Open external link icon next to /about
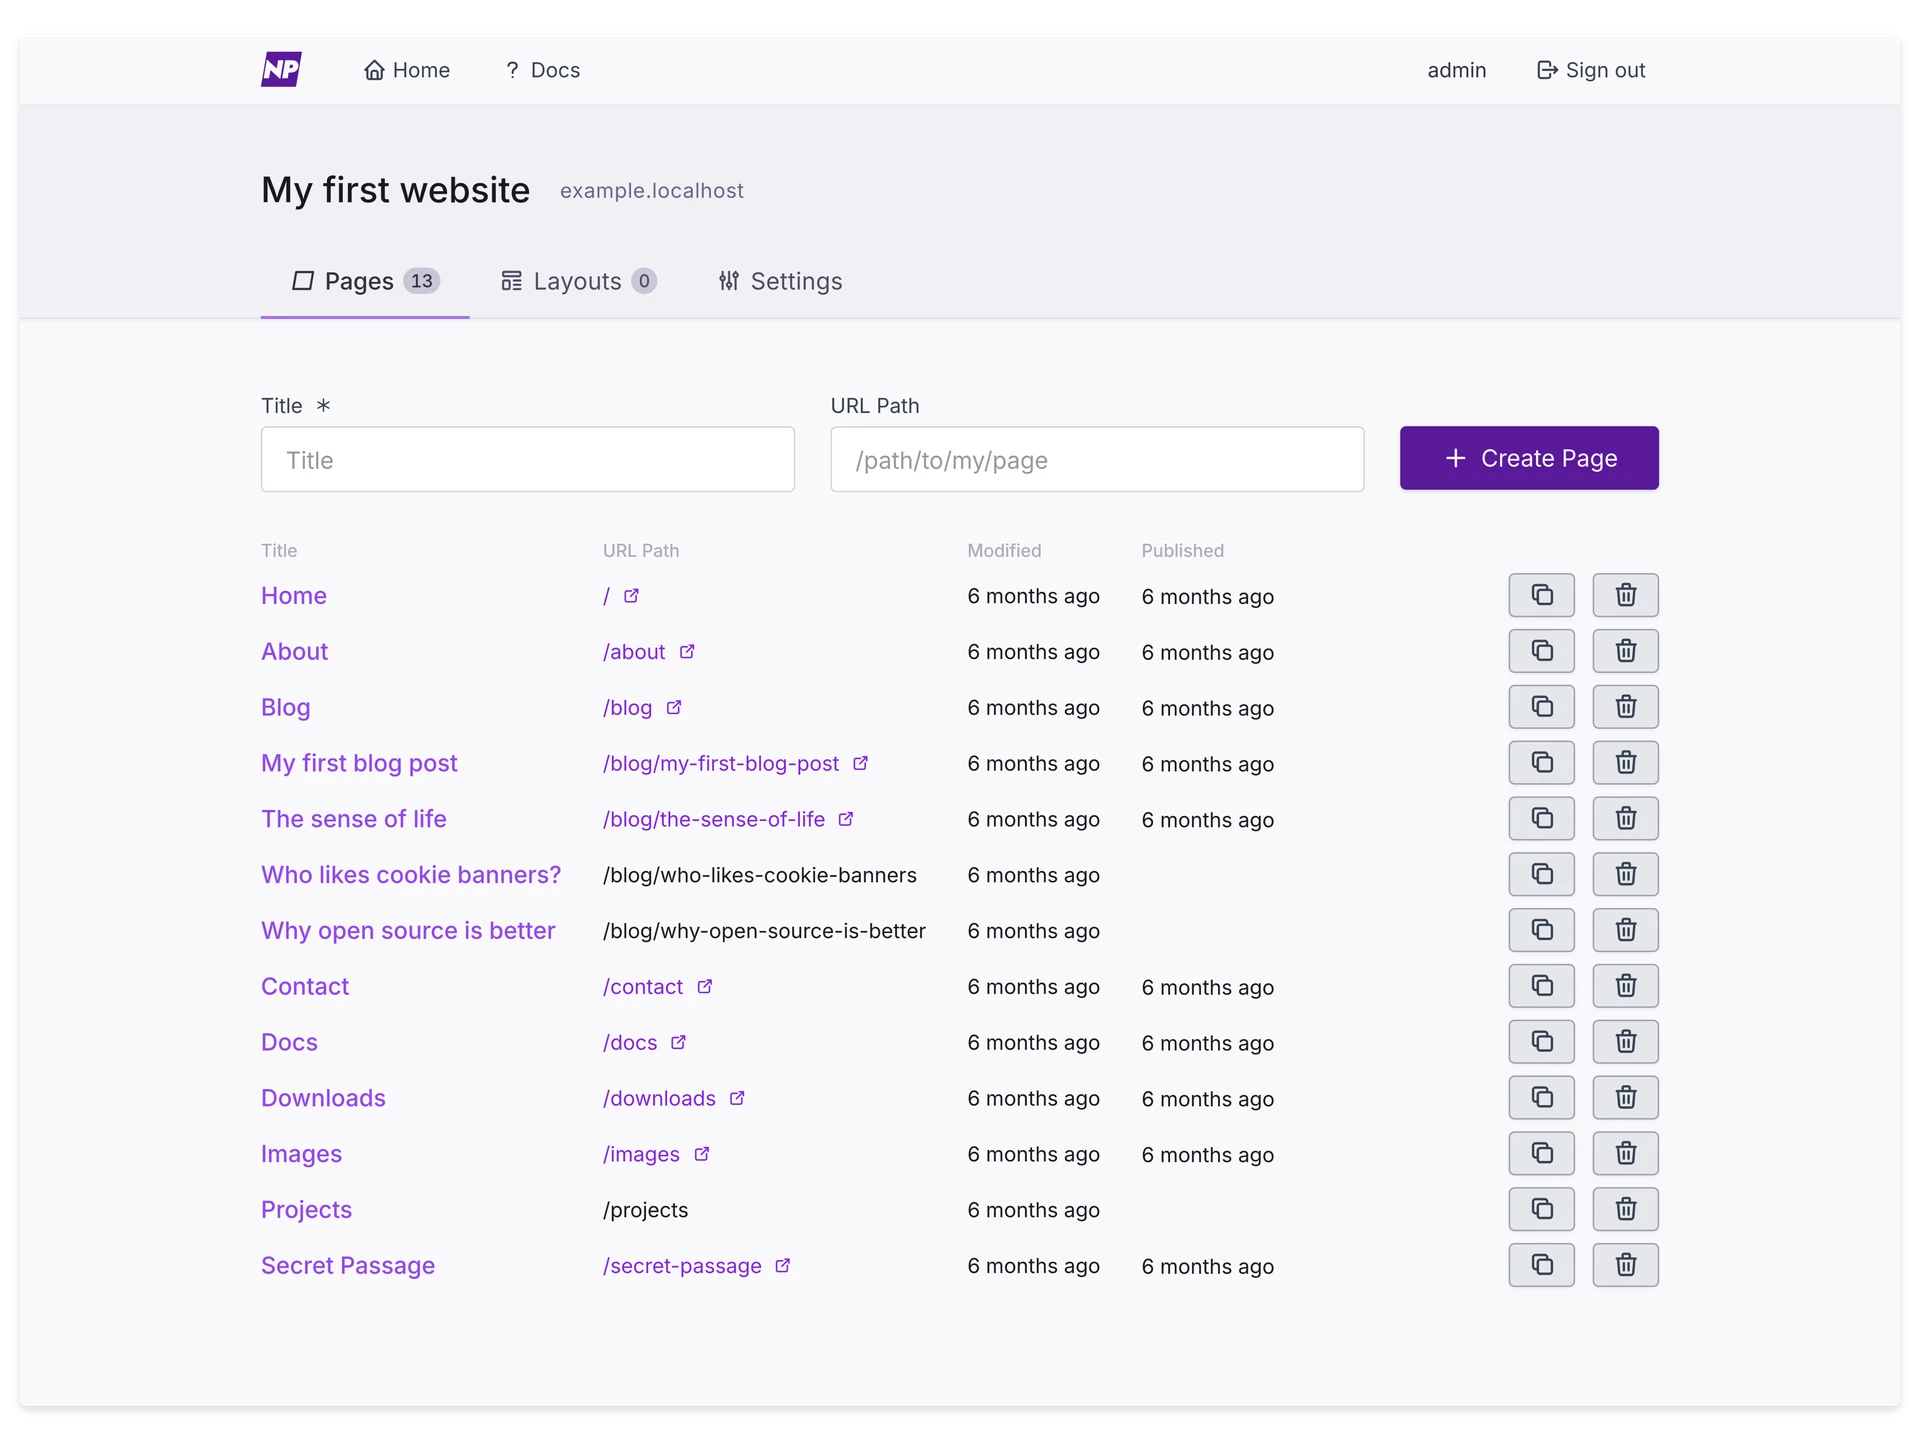Image resolution: width=1920 pixels, height=1440 pixels. pyautogui.click(x=687, y=651)
